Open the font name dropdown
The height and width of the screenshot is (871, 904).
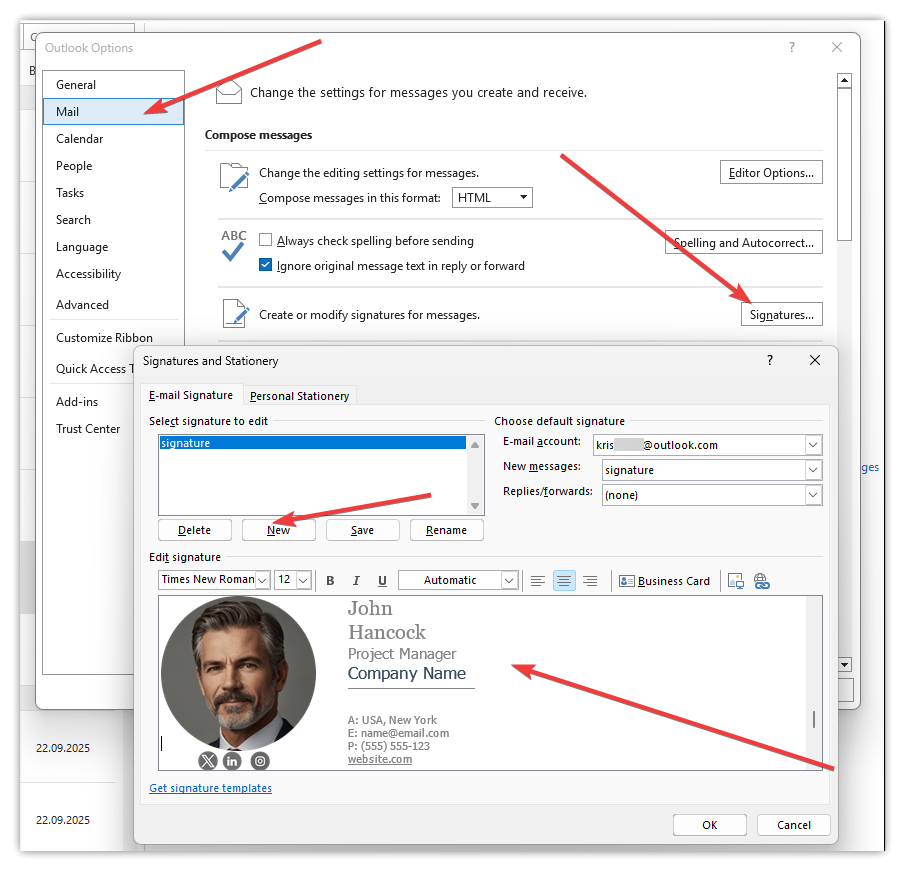(262, 581)
